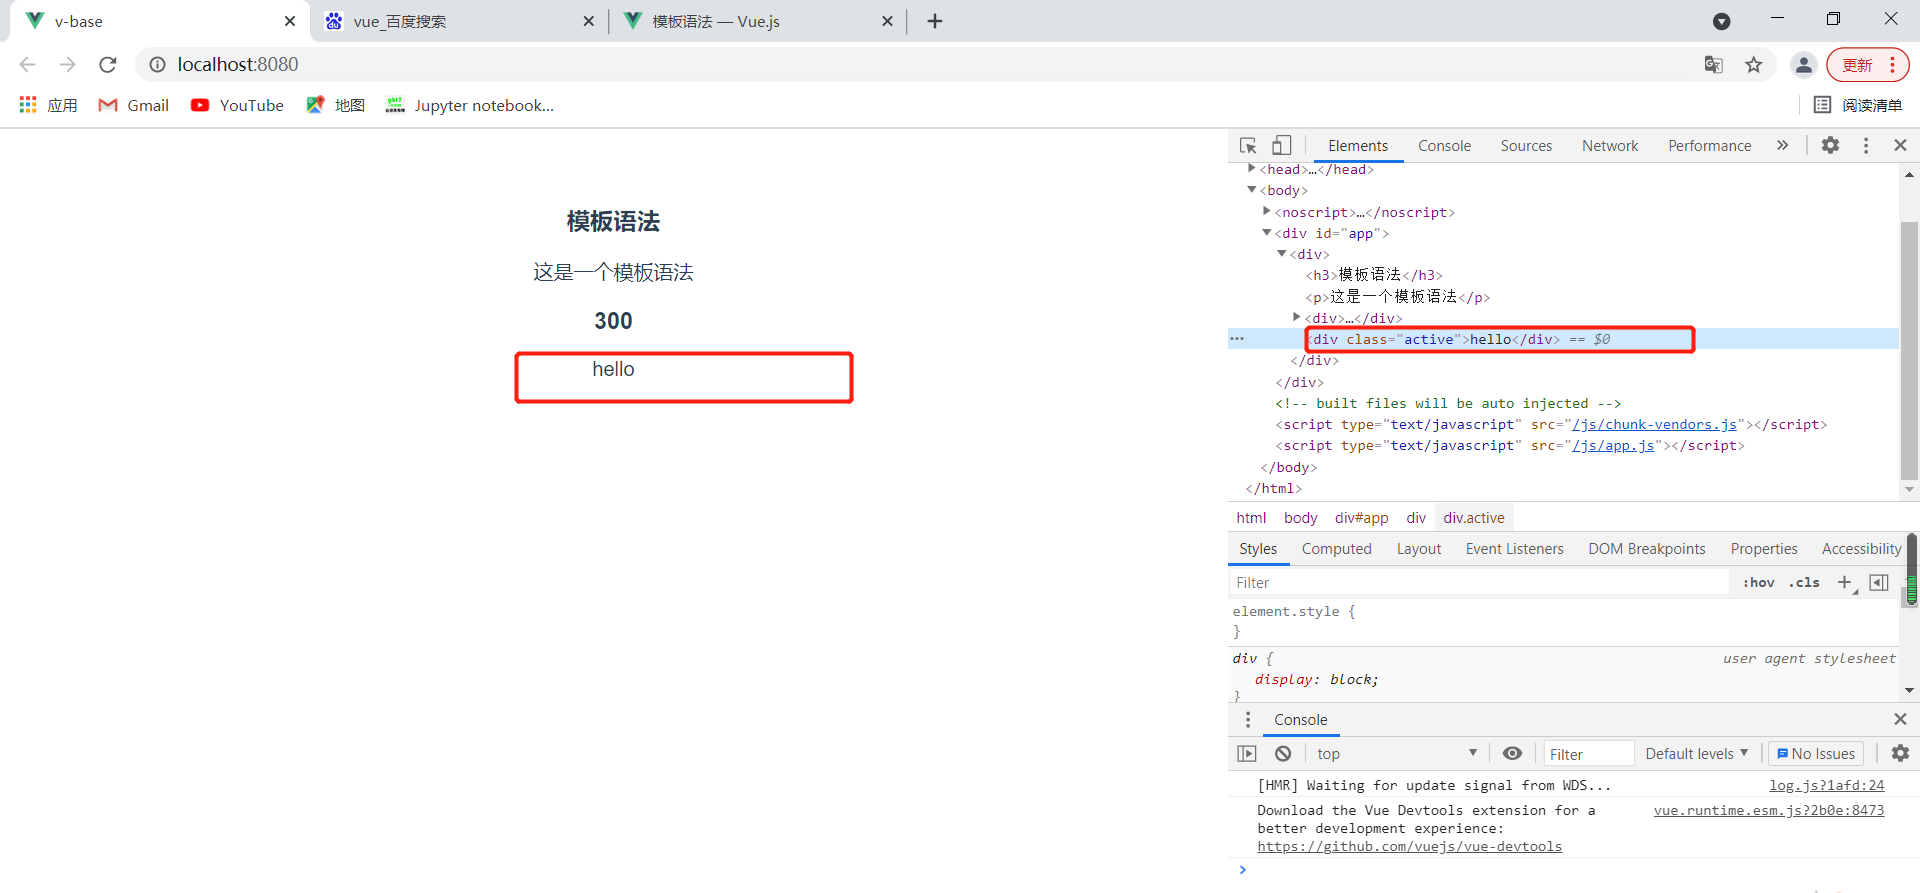Screen dimensions: 1920x893
Task: Open the console drawer three-dot menu
Action: [1247, 719]
